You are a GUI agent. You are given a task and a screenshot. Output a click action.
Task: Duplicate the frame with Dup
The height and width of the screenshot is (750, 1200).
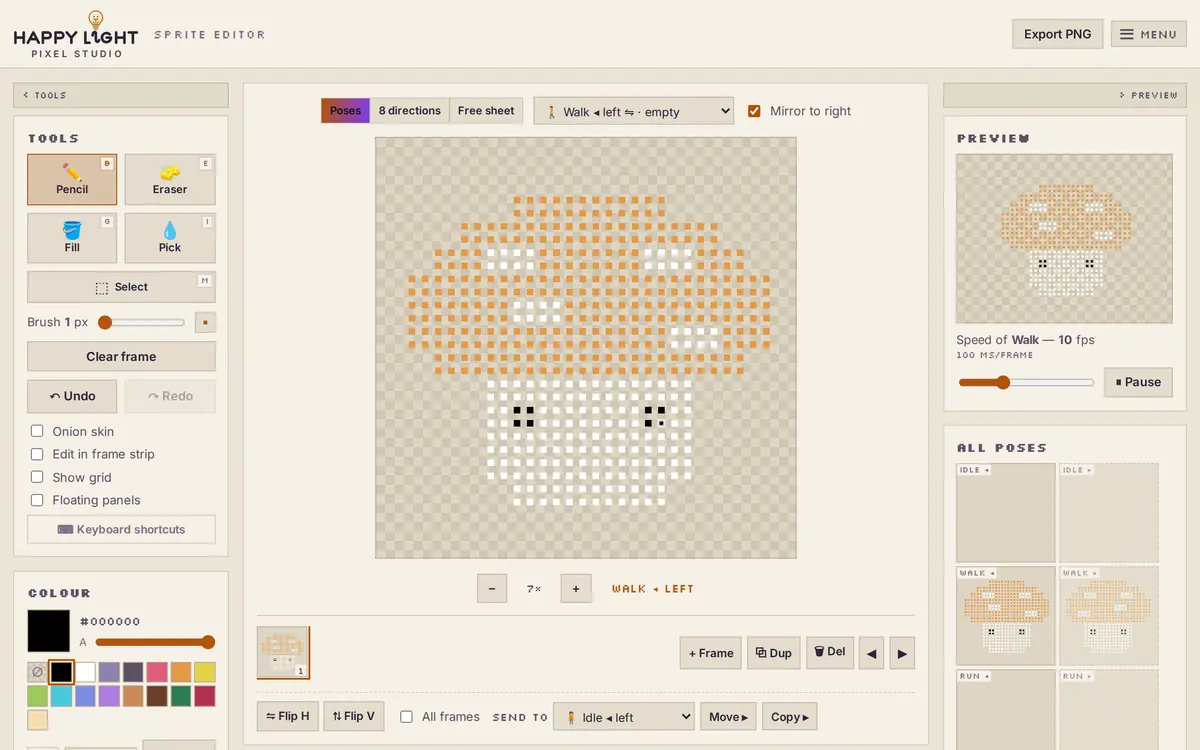[774, 653]
